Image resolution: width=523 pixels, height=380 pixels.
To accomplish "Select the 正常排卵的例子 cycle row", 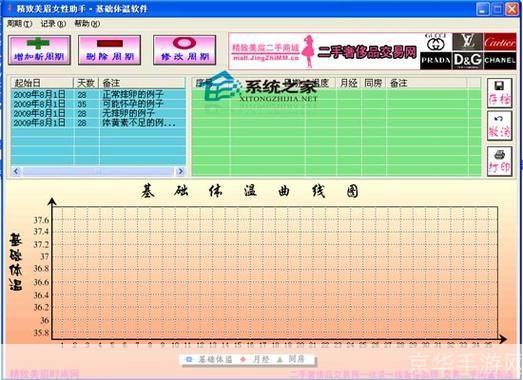I will tap(98, 94).
